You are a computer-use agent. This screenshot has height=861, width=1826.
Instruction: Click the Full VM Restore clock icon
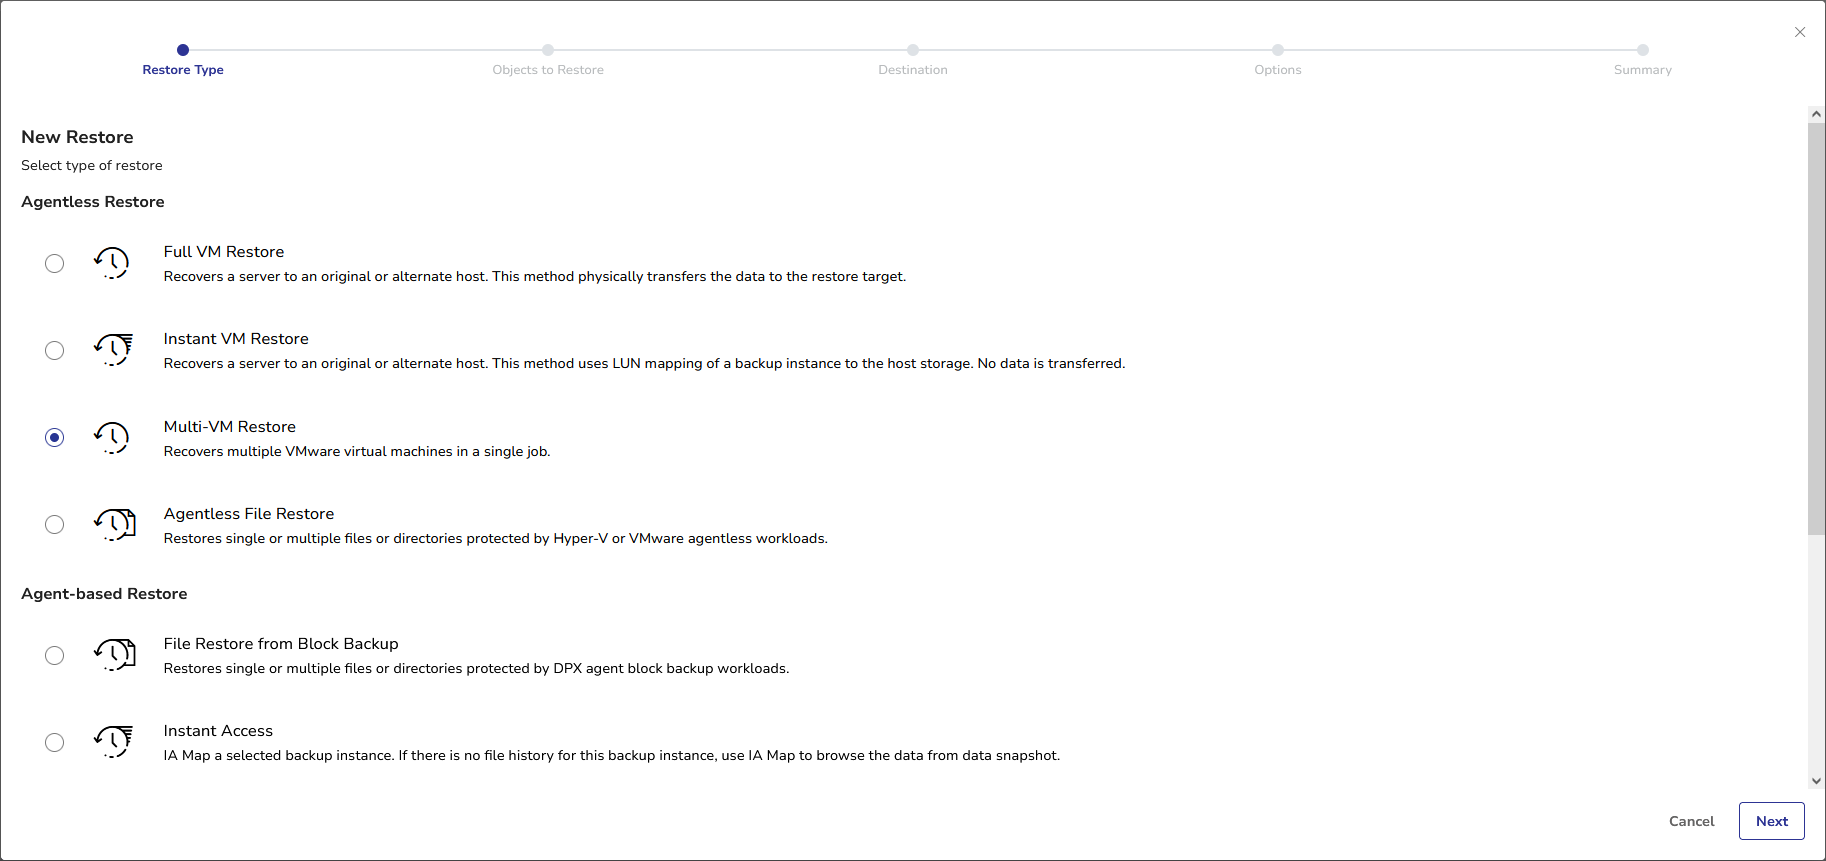(x=112, y=263)
